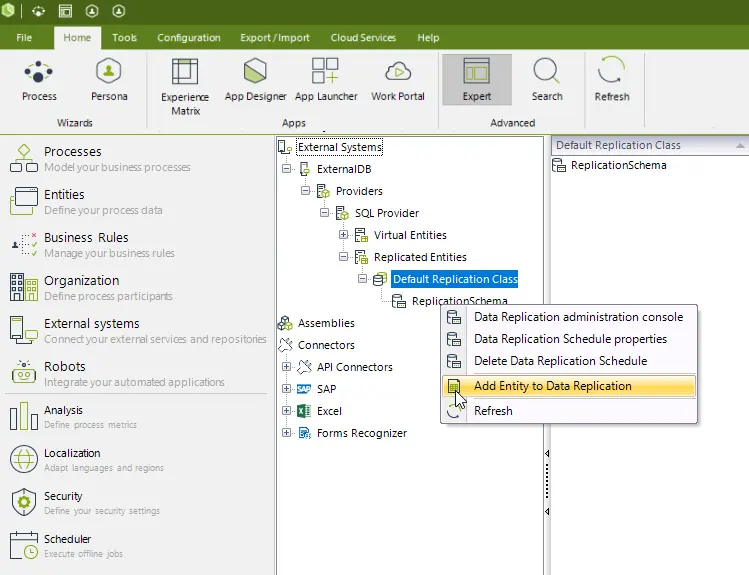Select Default Replication Class tree item
Viewport: 749px width, 575px height.
(x=455, y=279)
